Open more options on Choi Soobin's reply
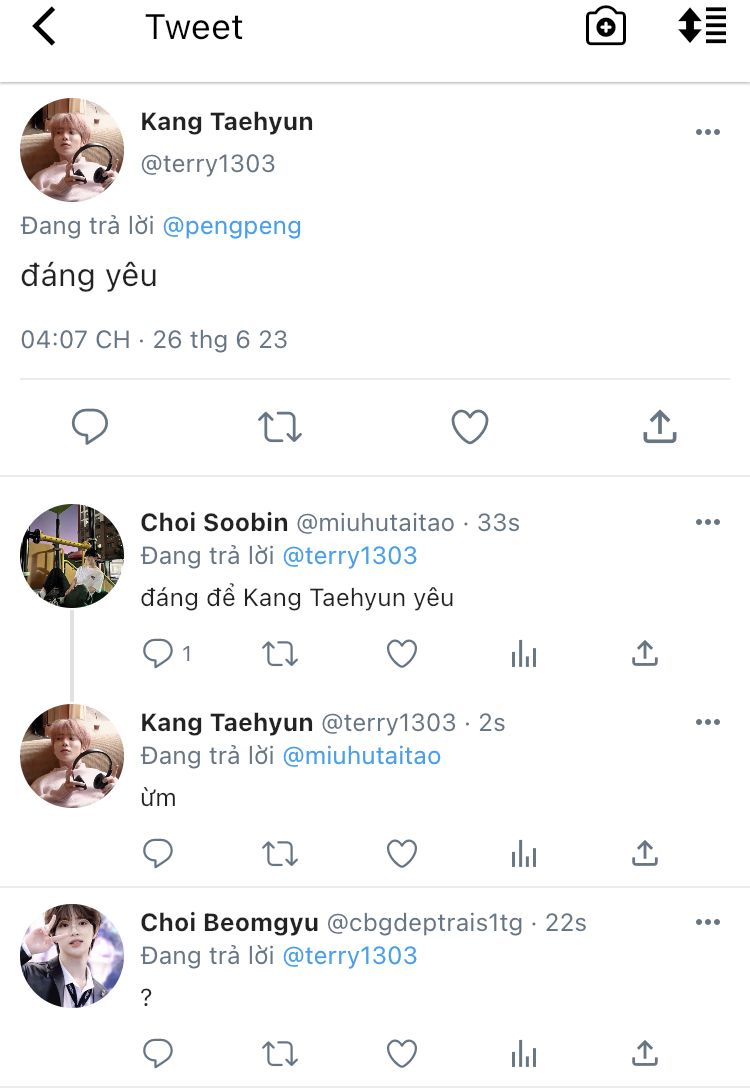The image size is (750, 1089). (707, 522)
